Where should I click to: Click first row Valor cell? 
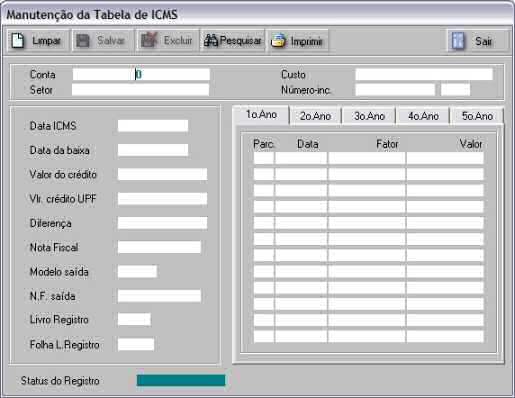[445, 158]
